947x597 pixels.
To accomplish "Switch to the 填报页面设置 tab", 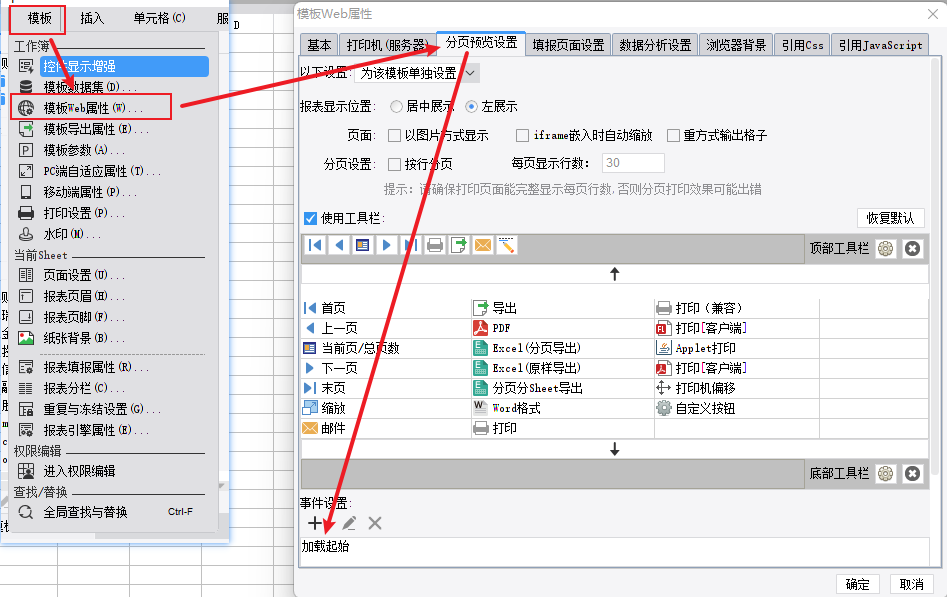I will pos(568,45).
